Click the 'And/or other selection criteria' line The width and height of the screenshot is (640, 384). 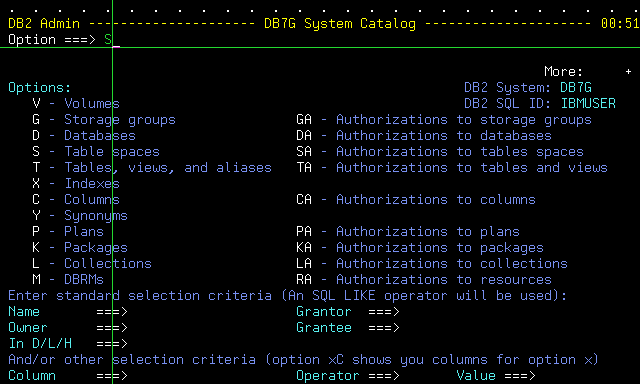coord(304,360)
